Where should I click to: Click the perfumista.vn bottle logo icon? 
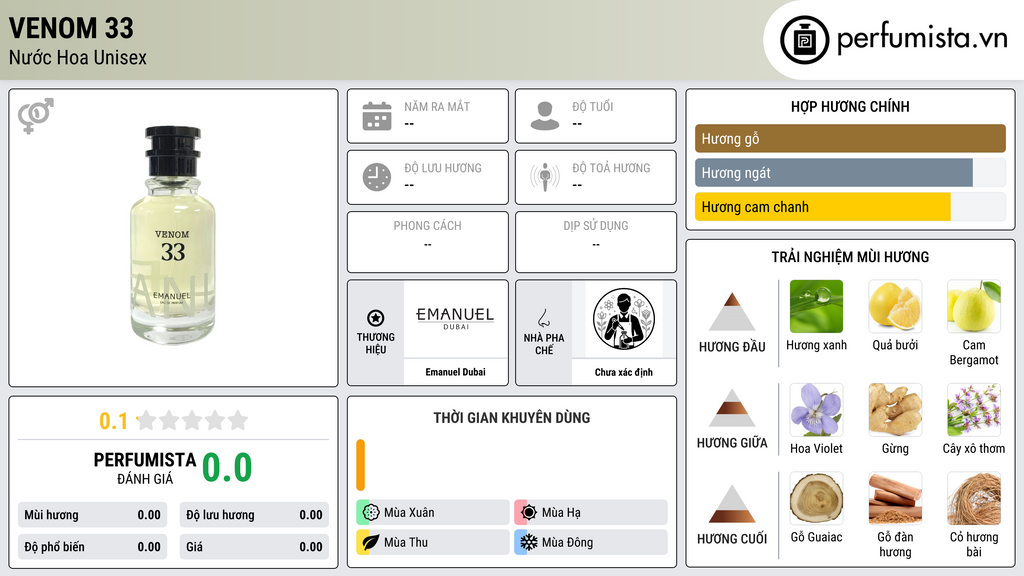coord(804,40)
